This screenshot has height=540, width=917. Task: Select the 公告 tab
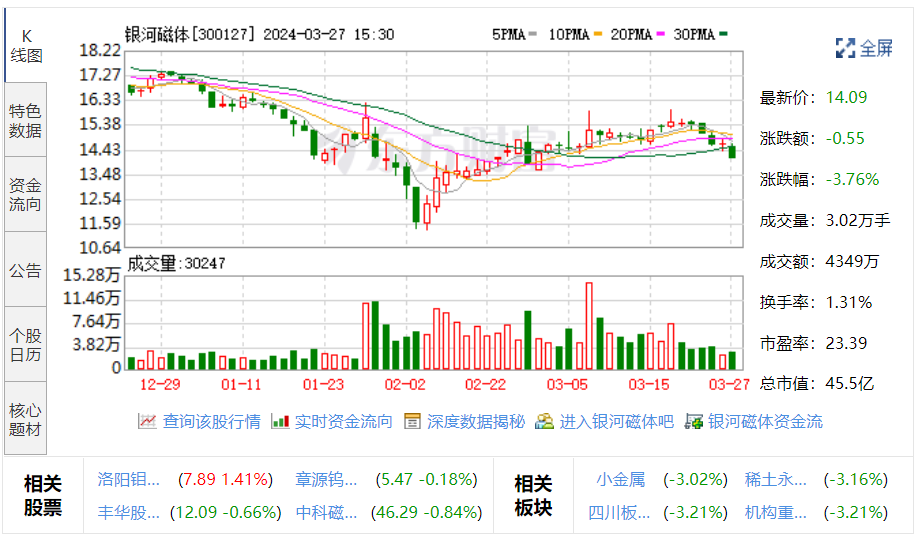click(x=26, y=270)
